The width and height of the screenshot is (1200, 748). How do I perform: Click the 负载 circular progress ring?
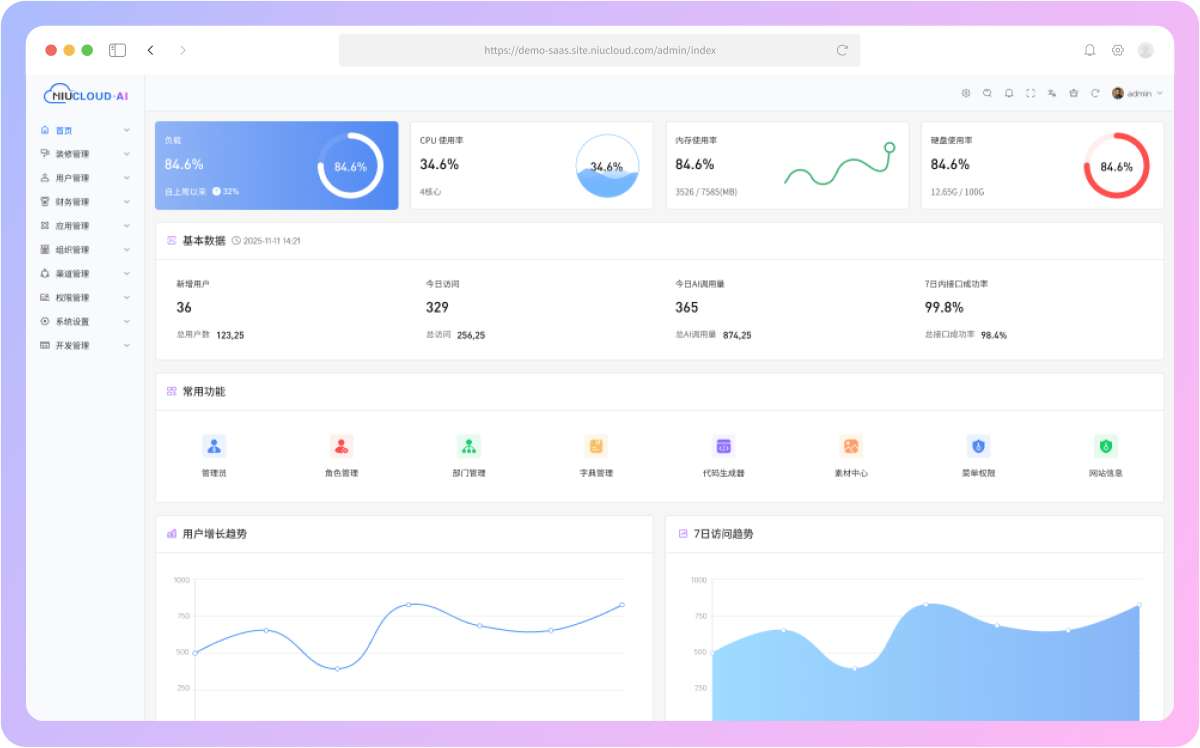pos(350,166)
